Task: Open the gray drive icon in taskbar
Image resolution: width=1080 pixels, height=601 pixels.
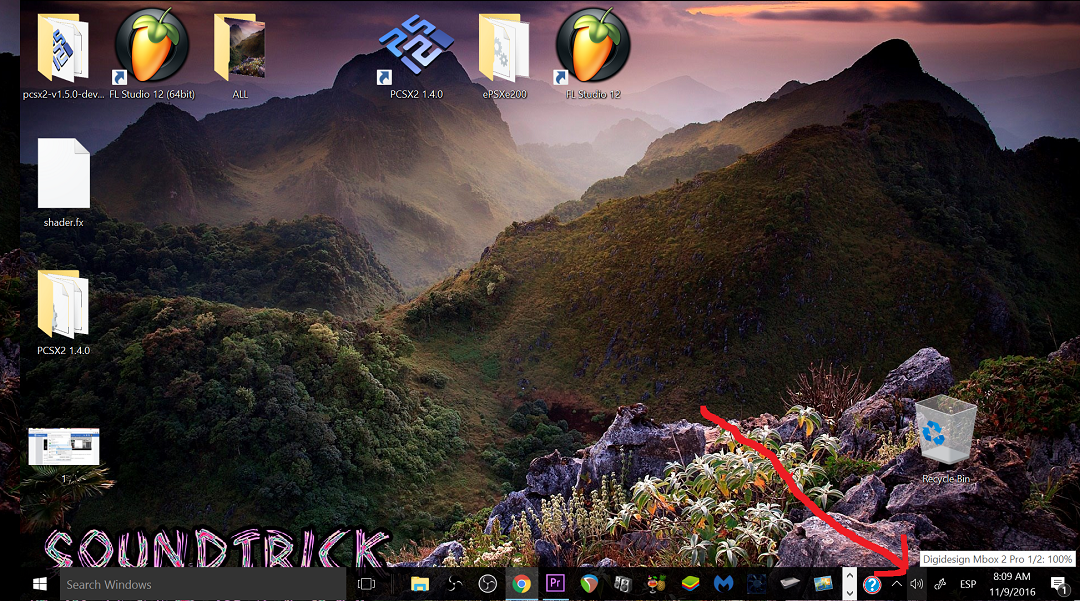Action: [790, 584]
